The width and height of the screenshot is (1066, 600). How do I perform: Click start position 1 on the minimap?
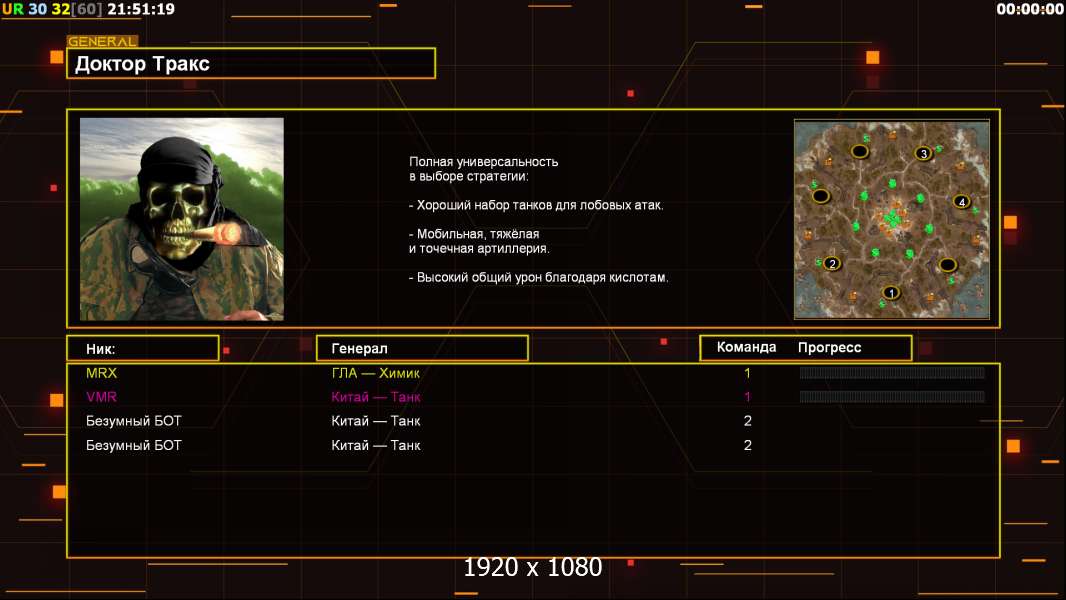pyautogui.click(x=891, y=293)
